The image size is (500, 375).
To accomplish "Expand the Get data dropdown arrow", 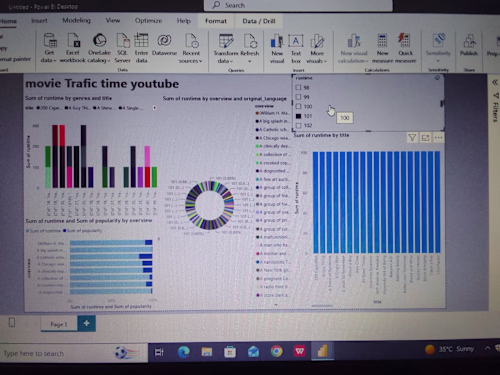I will [55, 61].
